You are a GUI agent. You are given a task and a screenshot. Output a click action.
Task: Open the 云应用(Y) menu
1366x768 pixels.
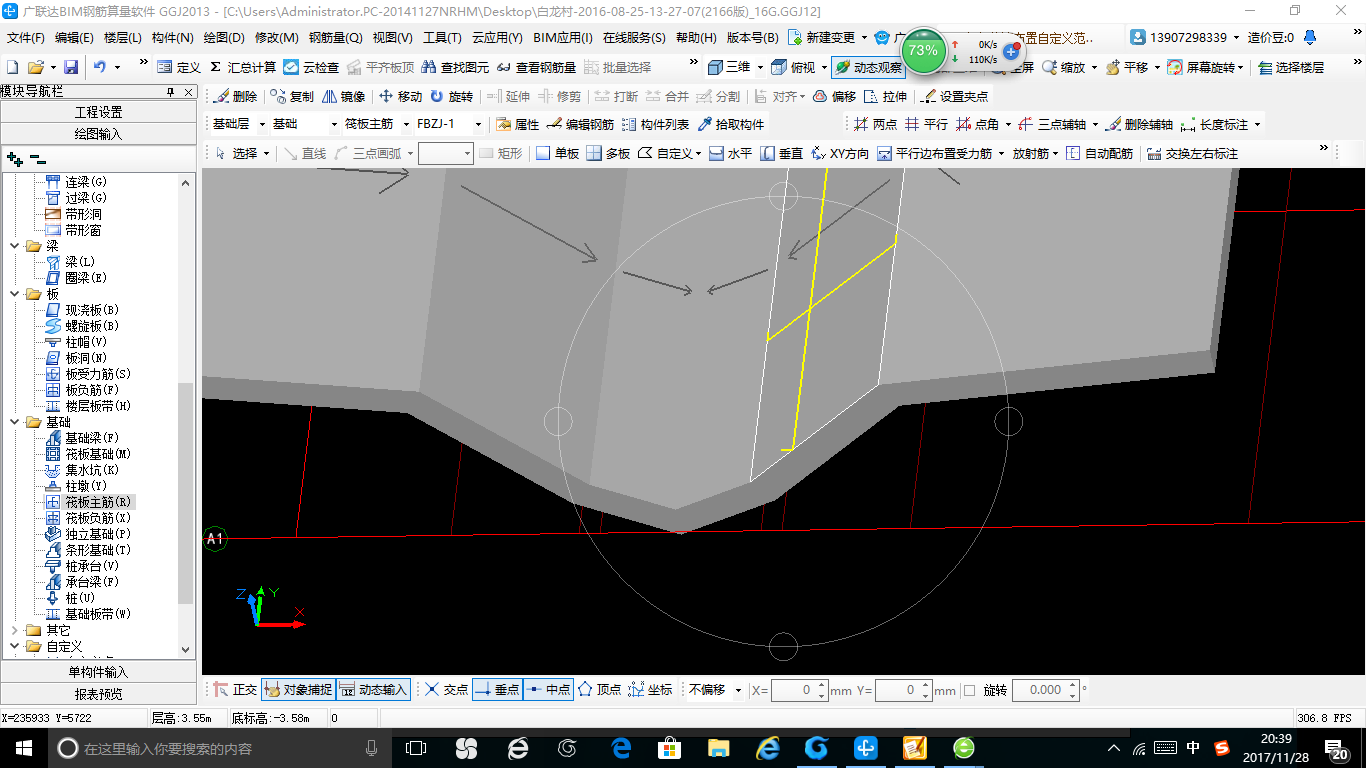coord(497,38)
